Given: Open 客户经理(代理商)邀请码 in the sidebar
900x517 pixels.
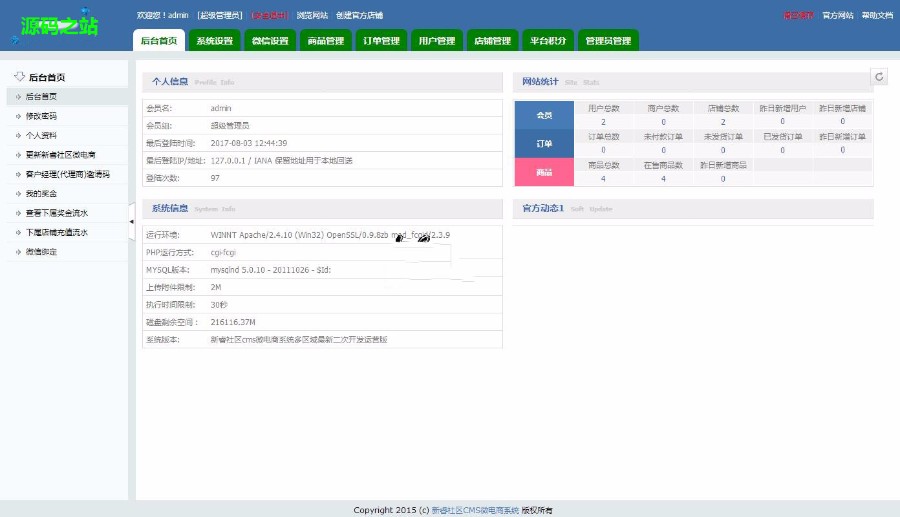Looking at the screenshot, I should [68, 174].
